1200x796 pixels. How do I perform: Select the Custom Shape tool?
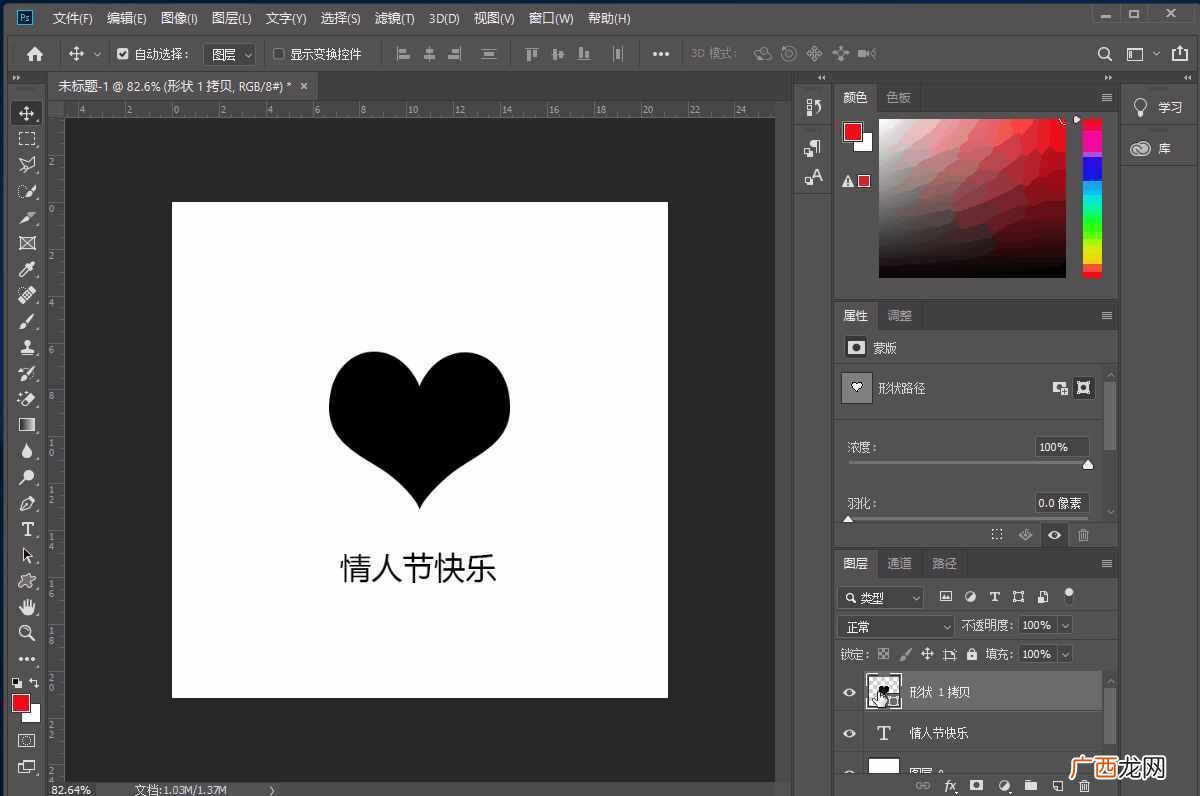[x=27, y=581]
